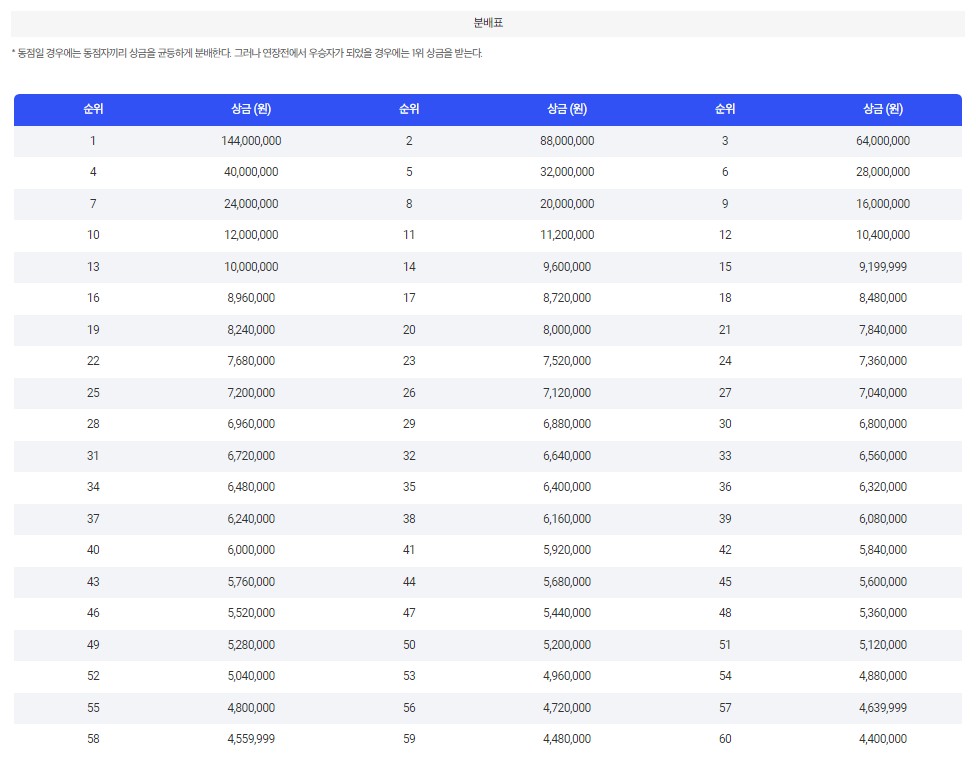Image resolution: width=976 pixels, height=775 pixels.
Task: Click the prize amount 88,000,000
Action: coord(567,141)
